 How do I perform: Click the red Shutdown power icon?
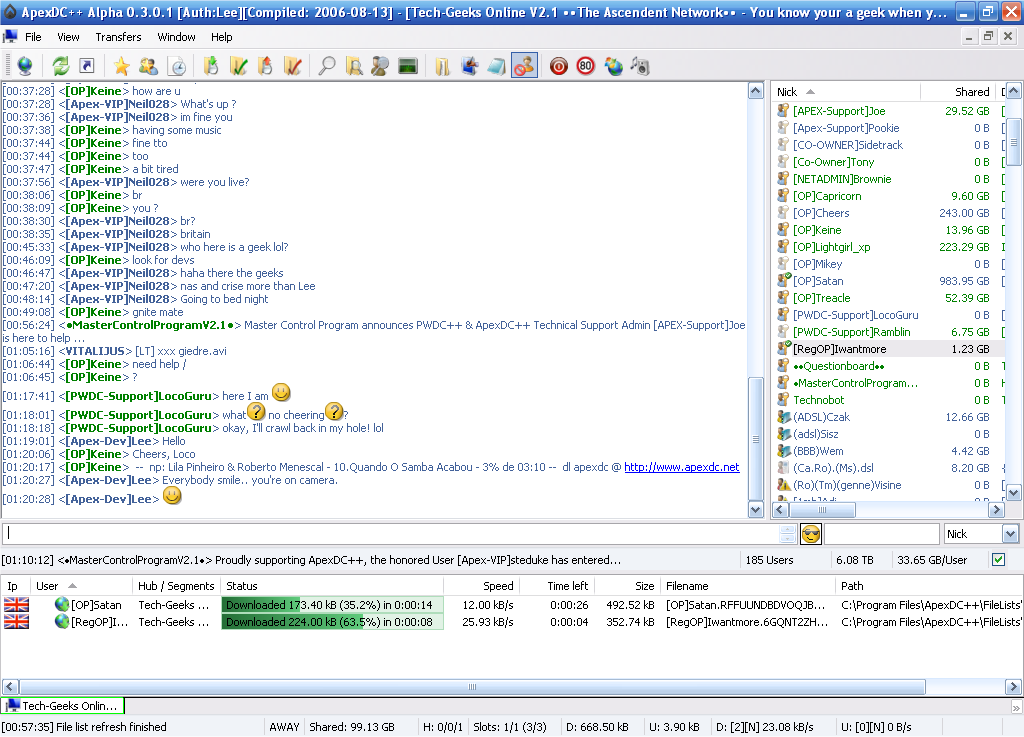pos(558,66)
